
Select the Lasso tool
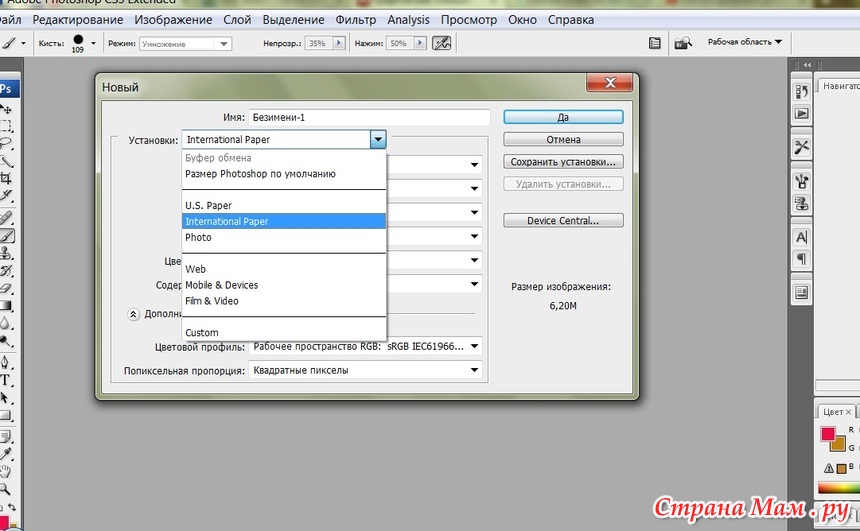[x=6, y=144]
